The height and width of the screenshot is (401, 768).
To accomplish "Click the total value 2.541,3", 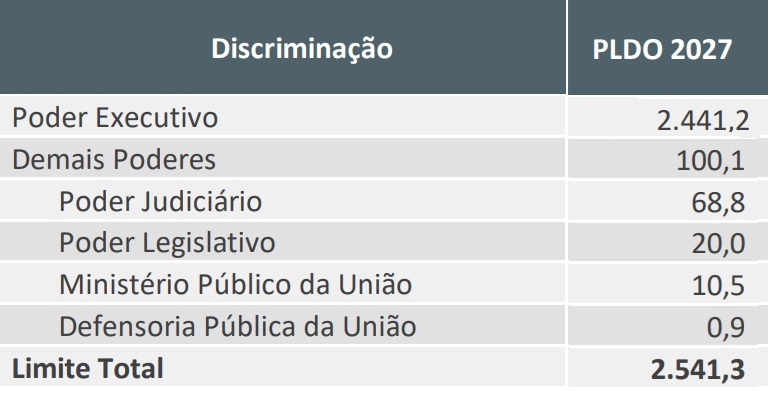I will (x=698, y=370).
